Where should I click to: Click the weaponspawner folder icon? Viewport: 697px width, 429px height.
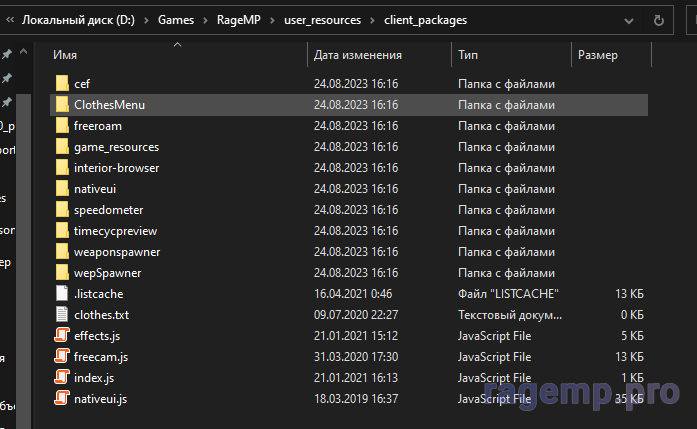pos(61,252)
